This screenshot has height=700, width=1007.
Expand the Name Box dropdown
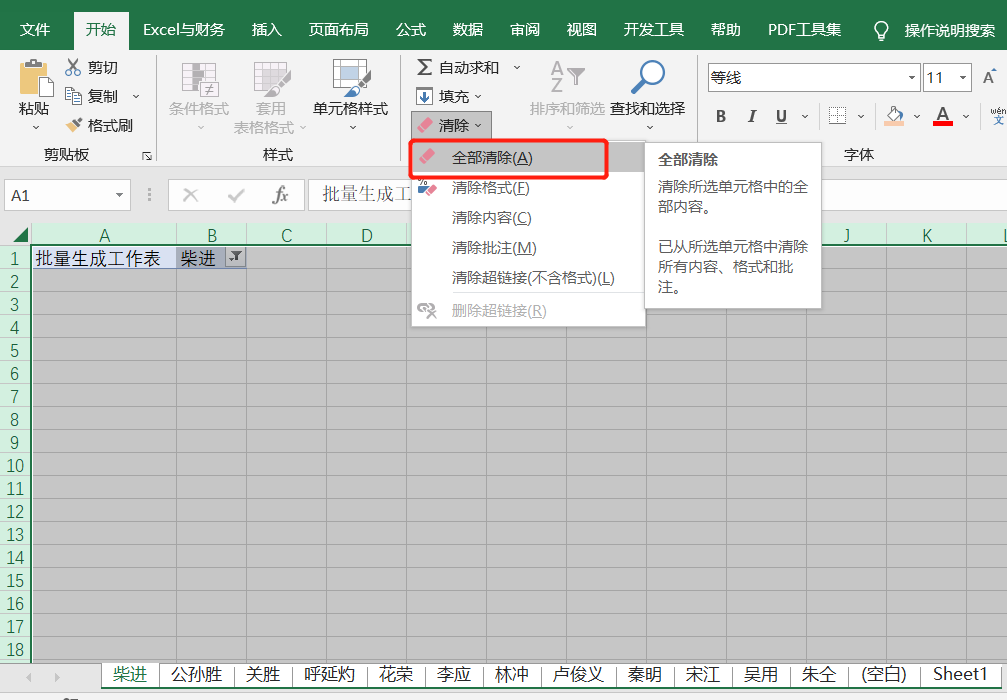pyautogui.click(x=119, y=195)
